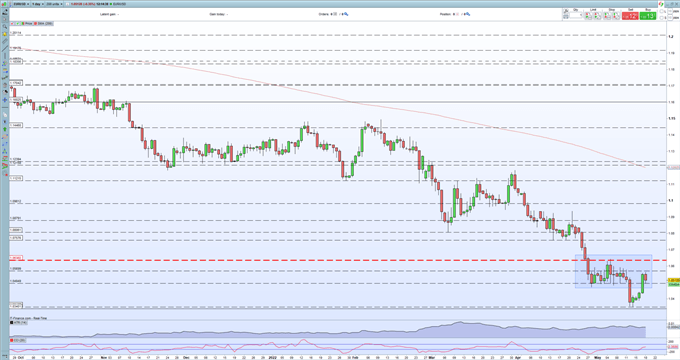This screenshot has width=680, height=360.
Task: Click the bar chart app icon in title bar
Action: coord(5,4)
